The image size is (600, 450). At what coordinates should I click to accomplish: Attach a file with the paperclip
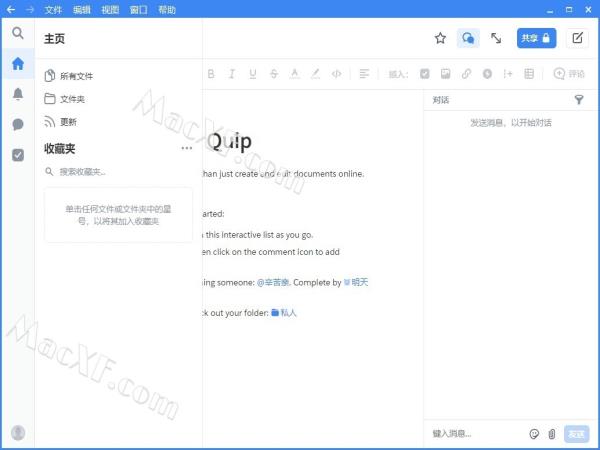point(551,434)
